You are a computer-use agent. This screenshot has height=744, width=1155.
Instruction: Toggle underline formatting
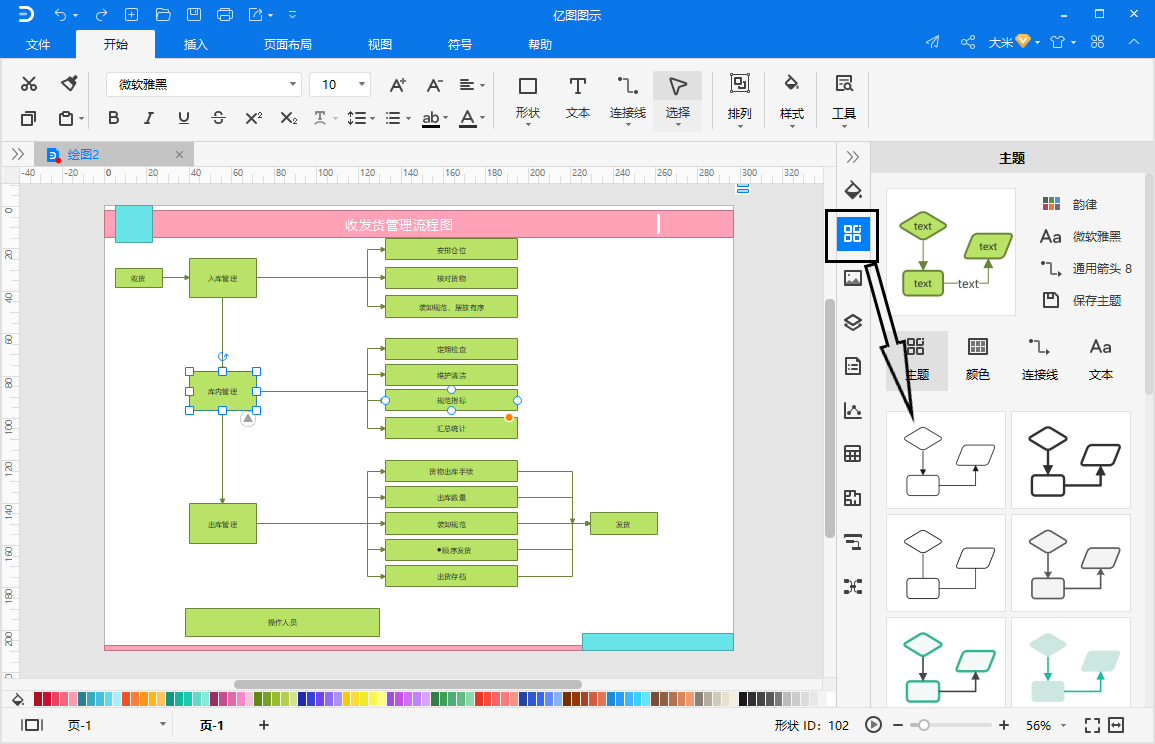[x=183, y=118]
